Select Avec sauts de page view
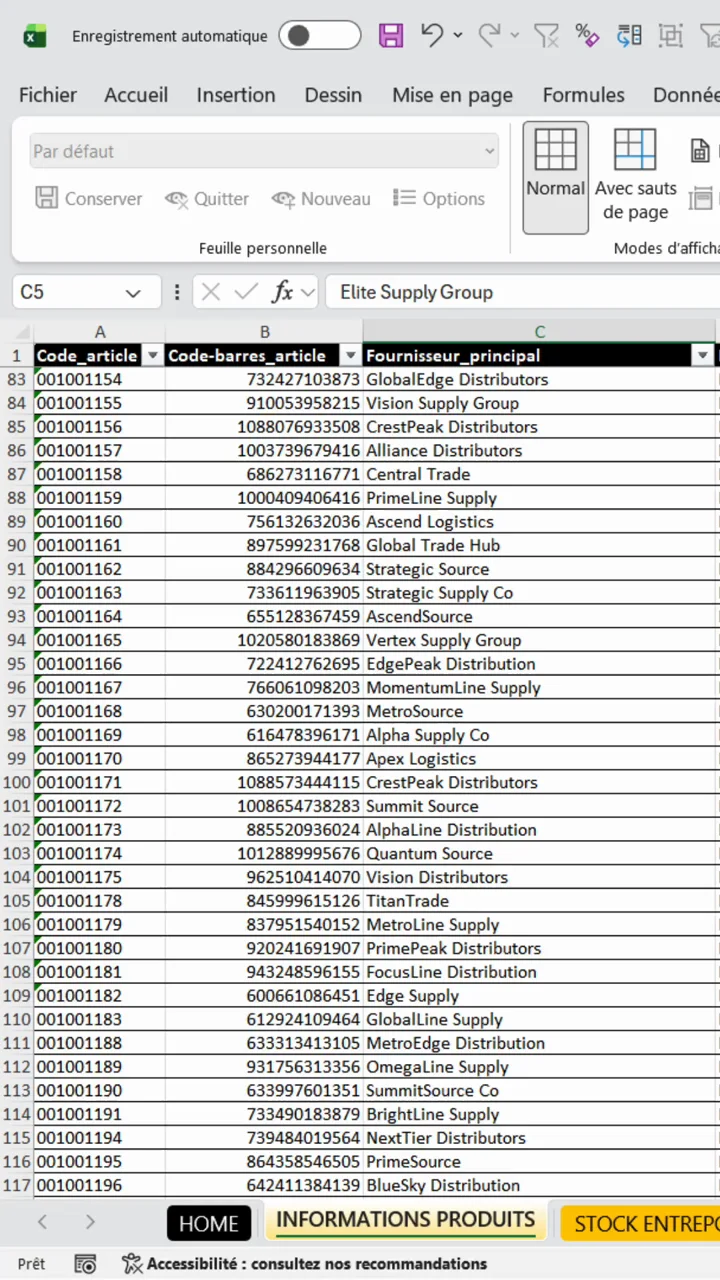The width and height of the screenshot is (720, 1280). [x=635, y=177]
